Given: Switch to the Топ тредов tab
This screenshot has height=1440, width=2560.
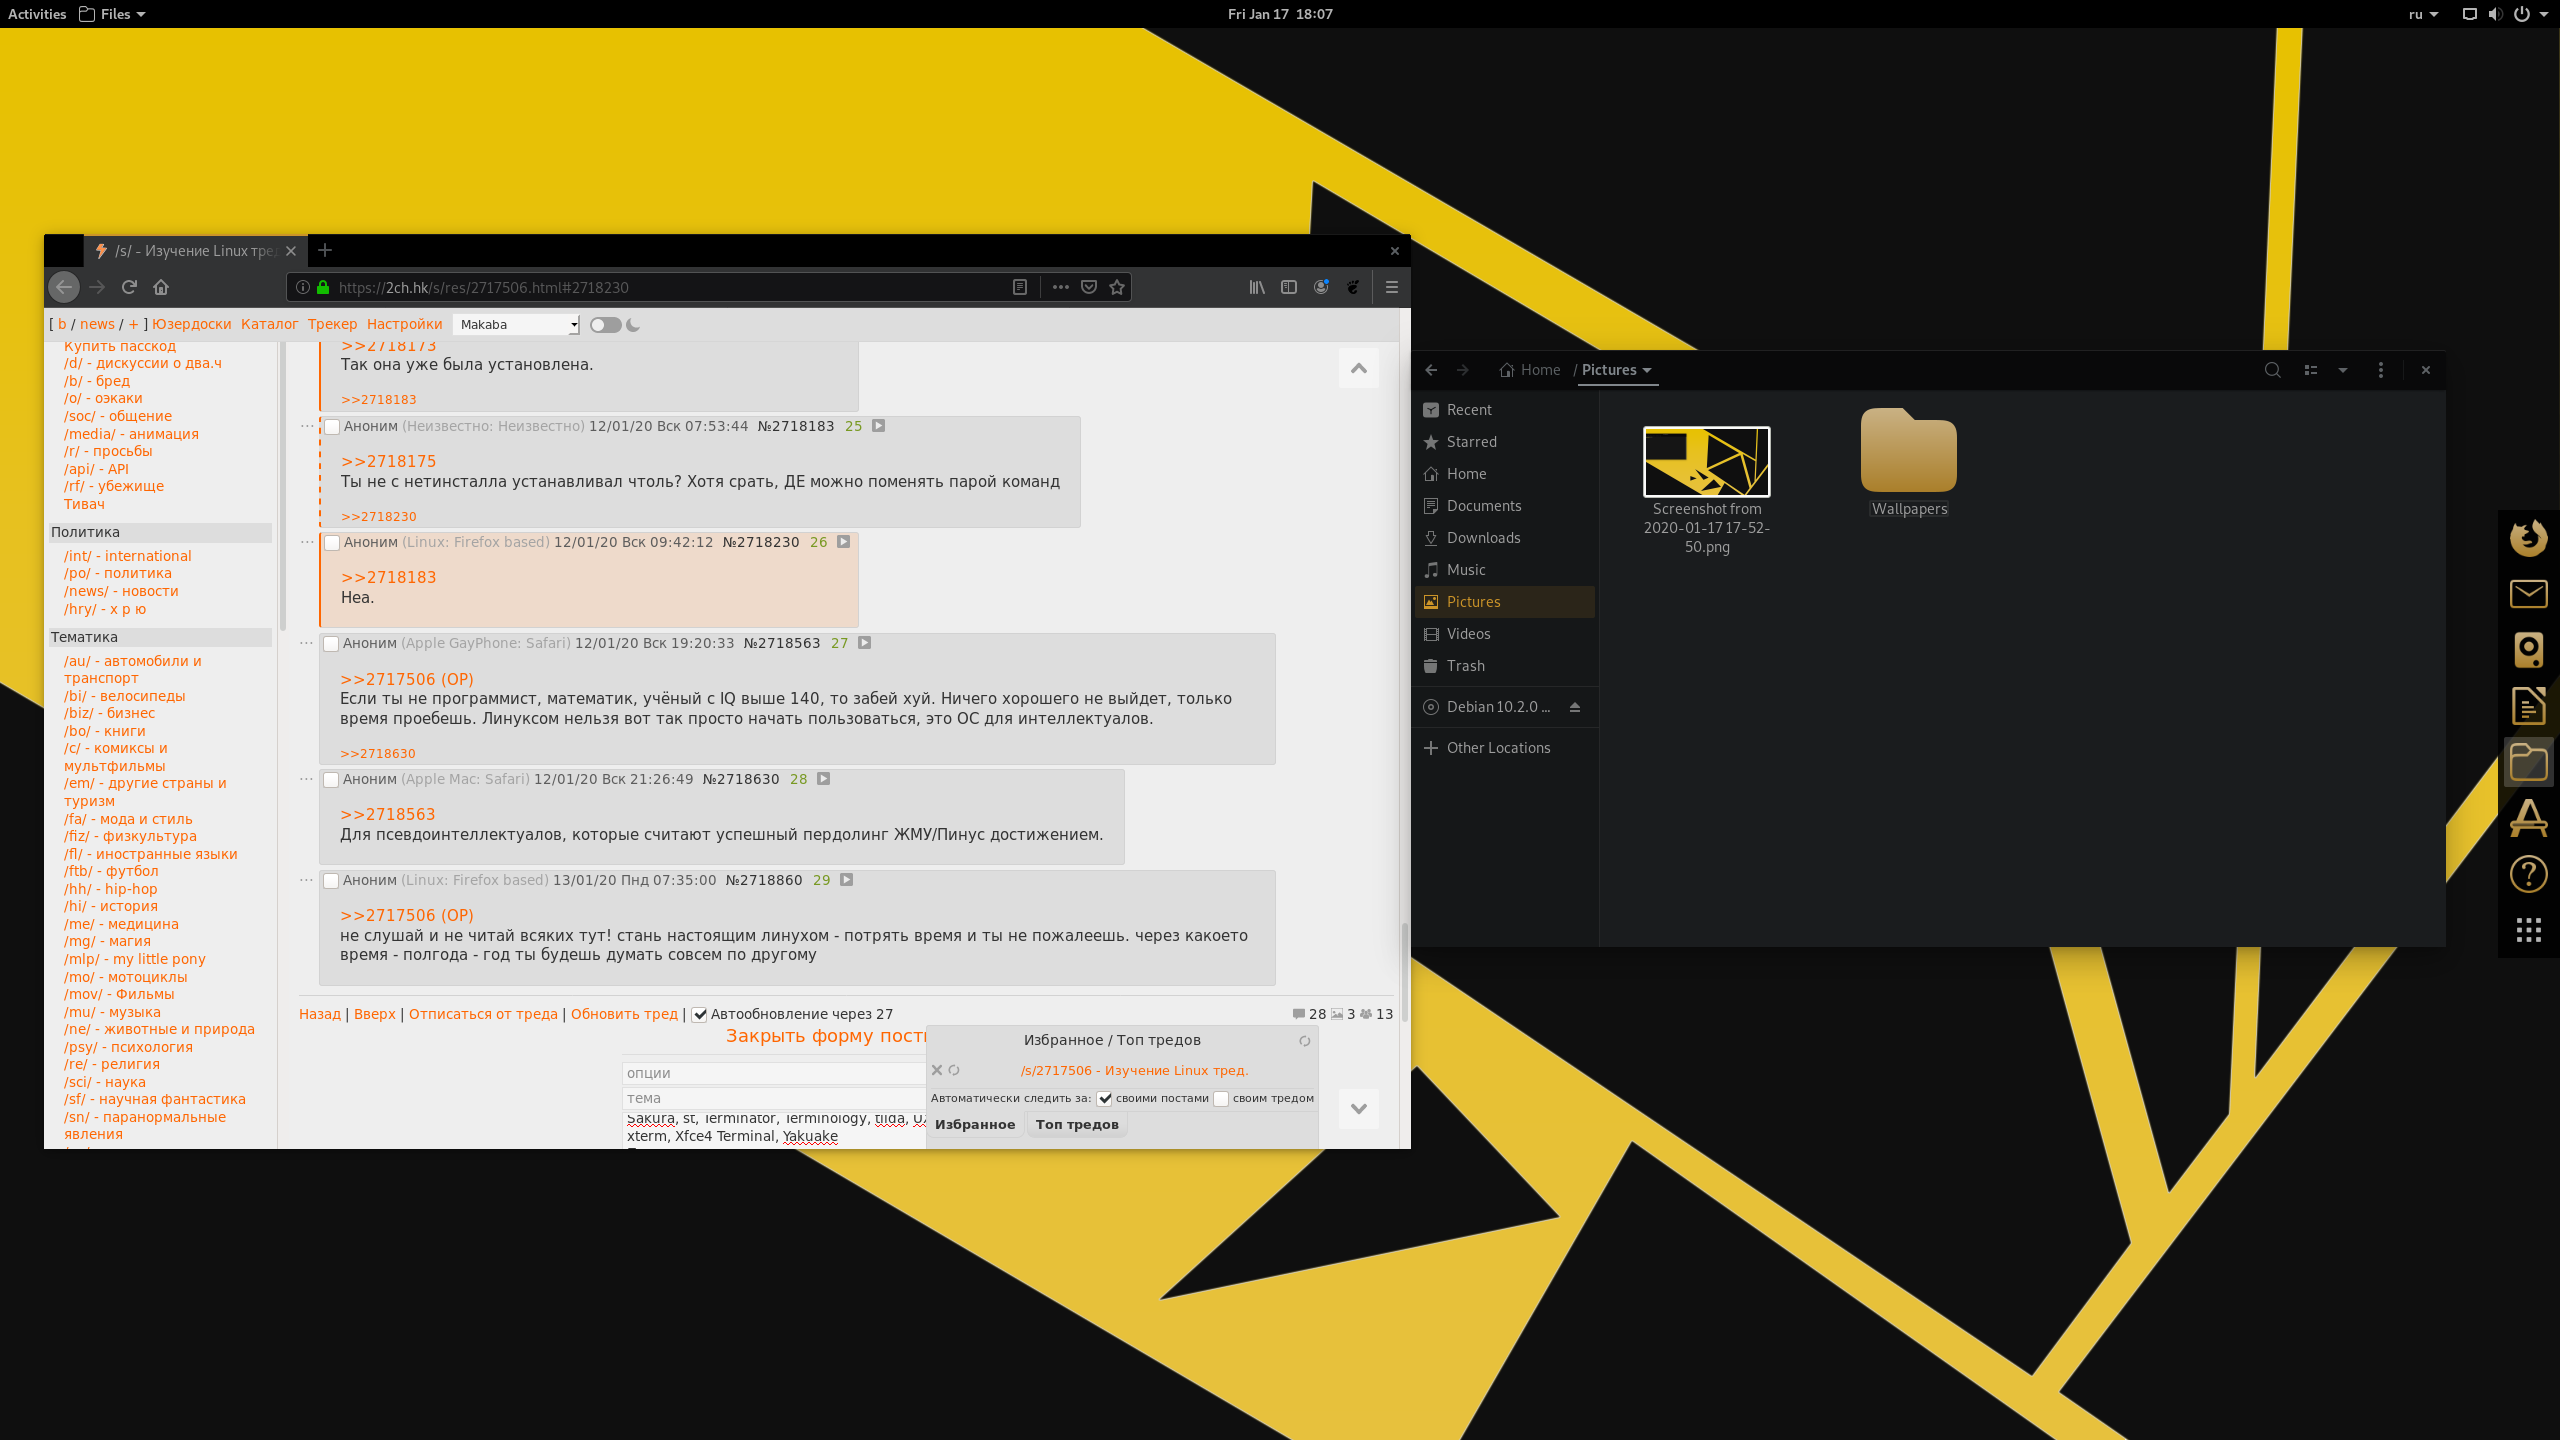Looking at the screenshot, I should pos(1077,1125).
